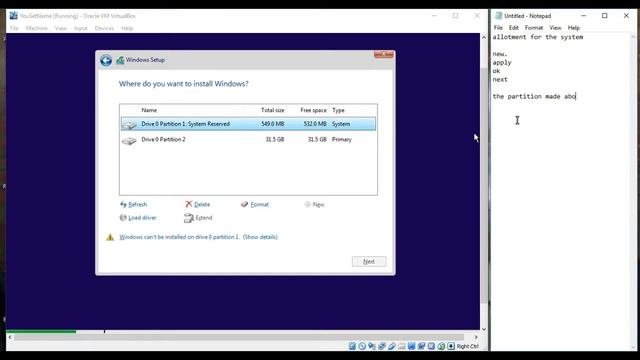This screenshot has height=360, width=640.
Task: Open the Notepad File menu
Action: (498, 28)
